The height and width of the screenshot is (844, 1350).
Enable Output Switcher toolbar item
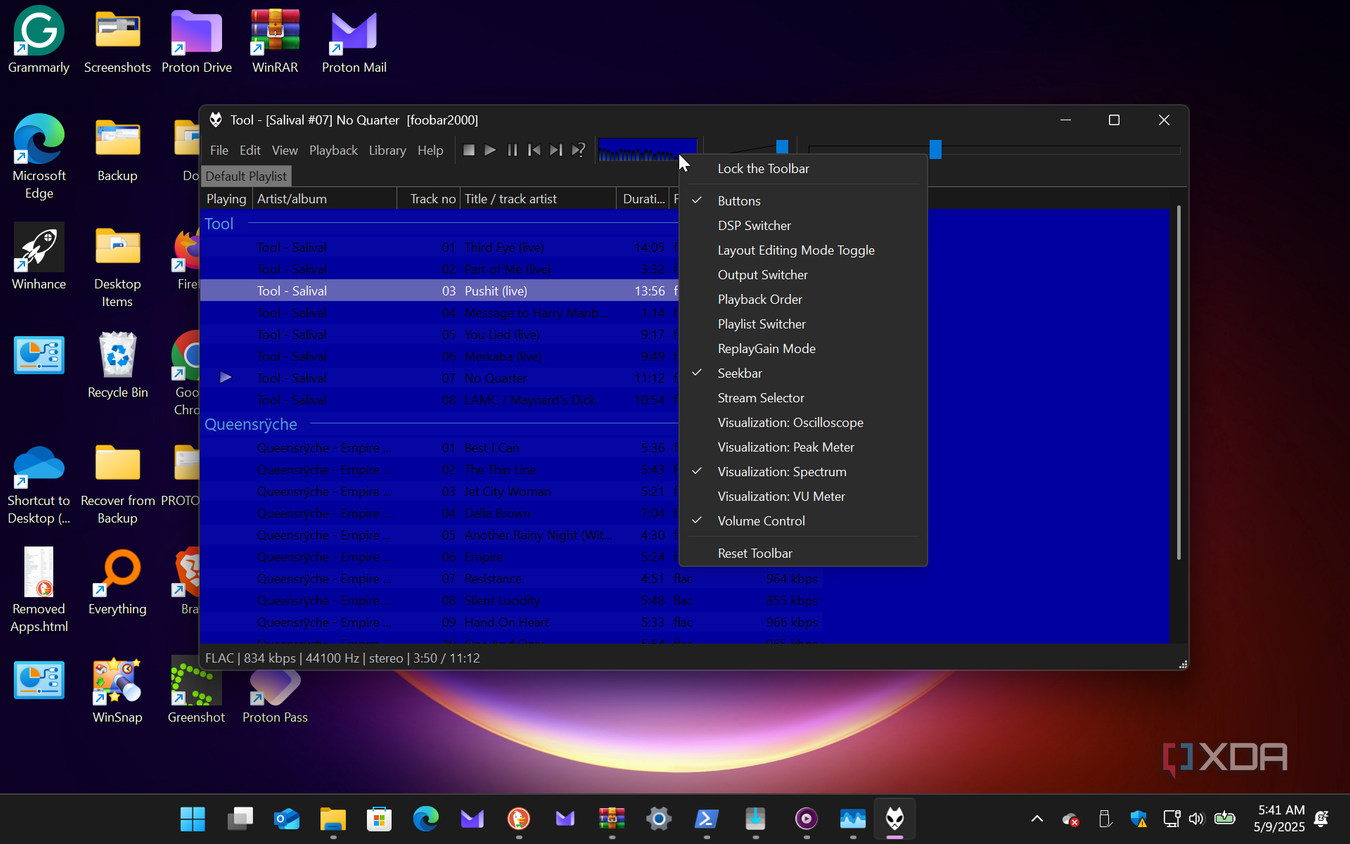coord(803,275)
